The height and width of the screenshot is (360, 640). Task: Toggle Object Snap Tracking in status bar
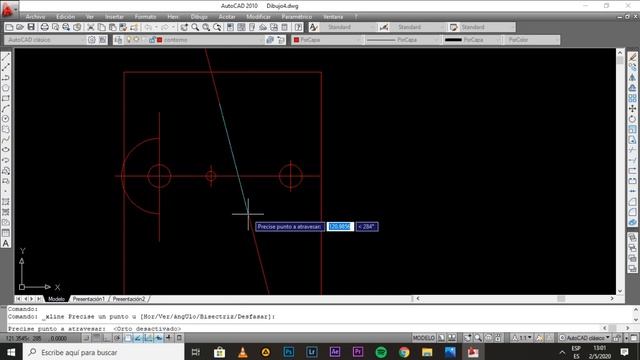(x=138, y=338)
